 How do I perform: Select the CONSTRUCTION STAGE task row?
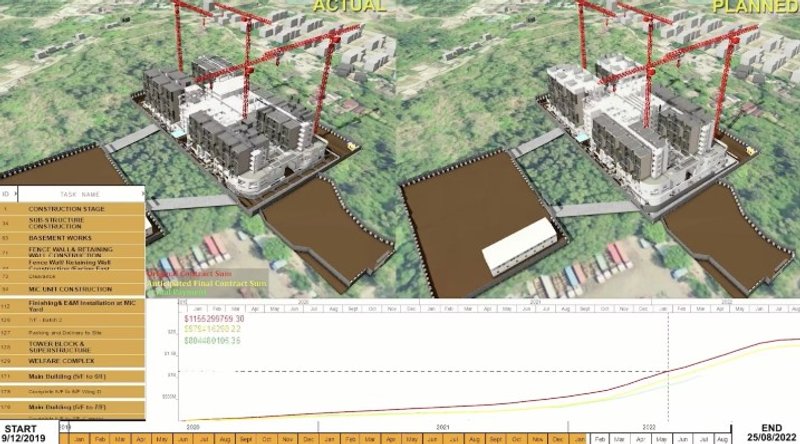[72, 209]
